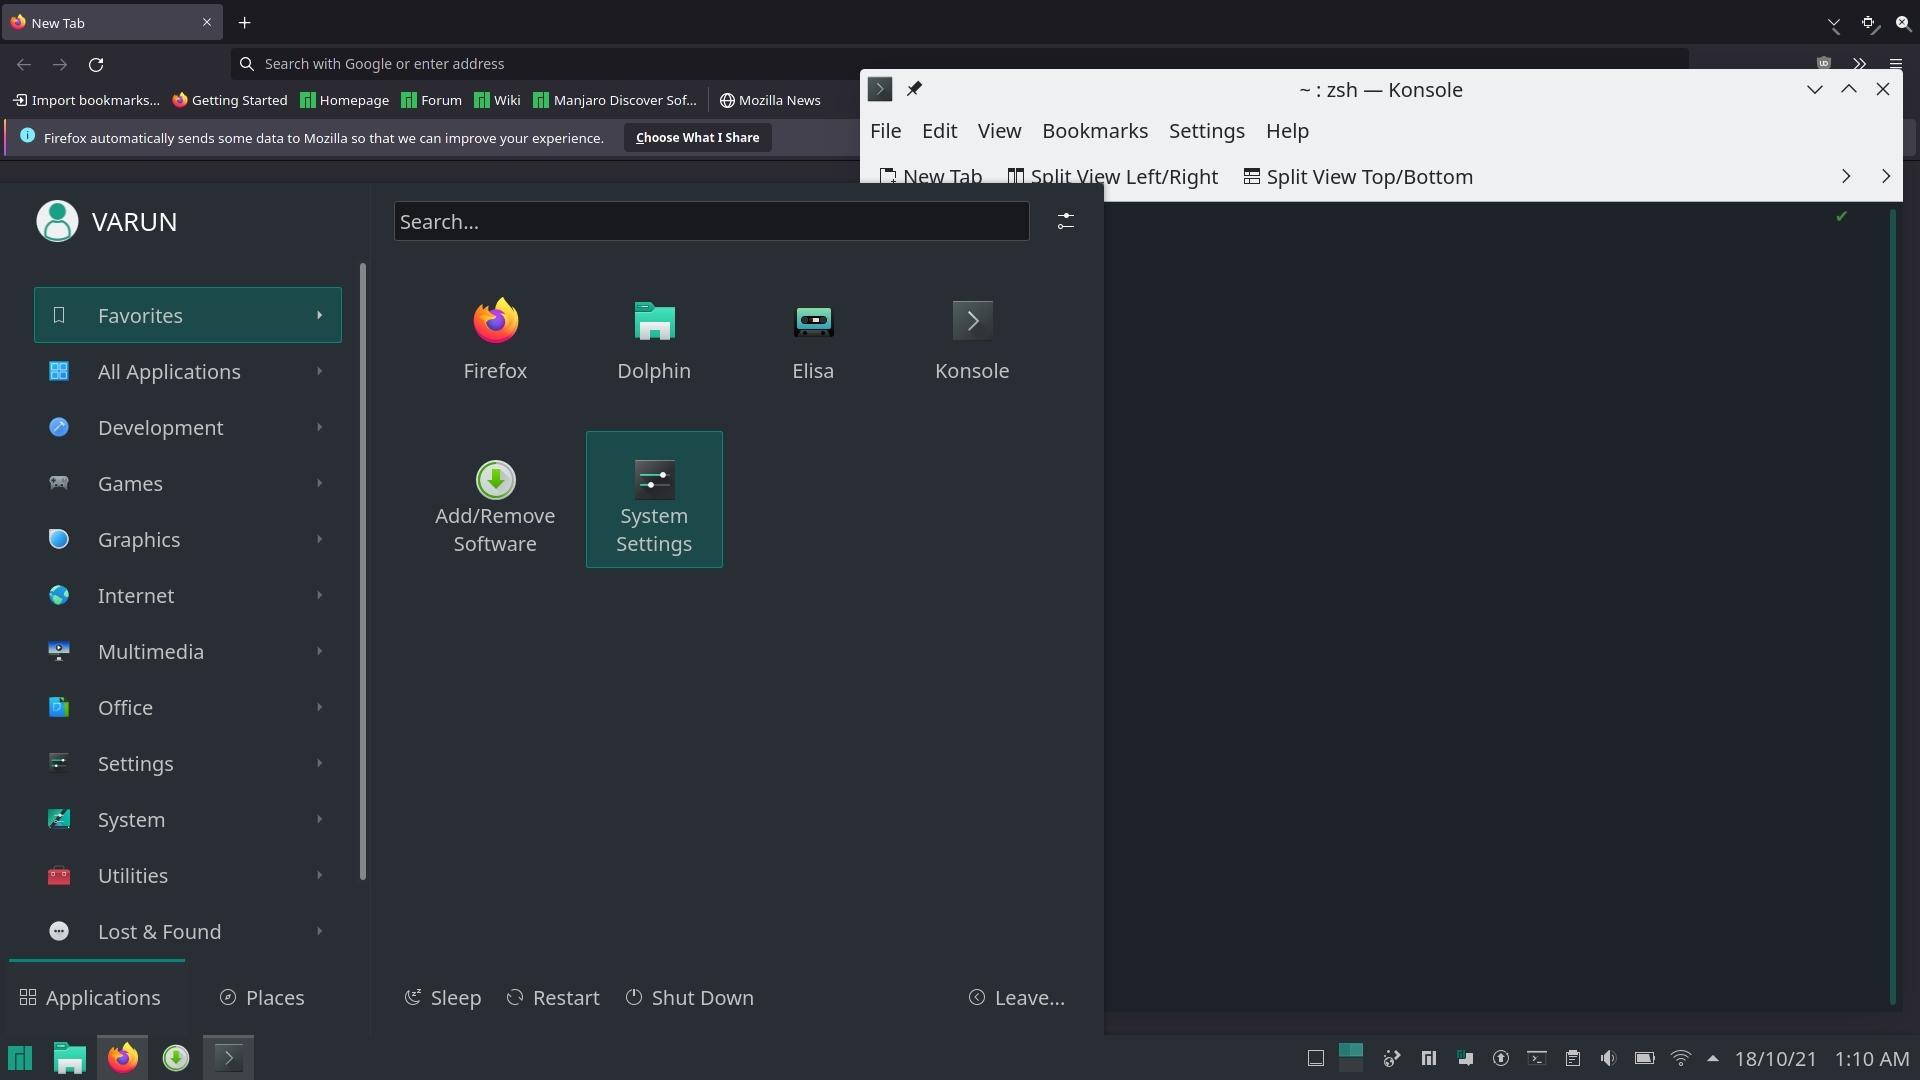Screen dimensions: 1920x1080
Task: Open System Settings from the launcher grid
Action: coord(654,500)
